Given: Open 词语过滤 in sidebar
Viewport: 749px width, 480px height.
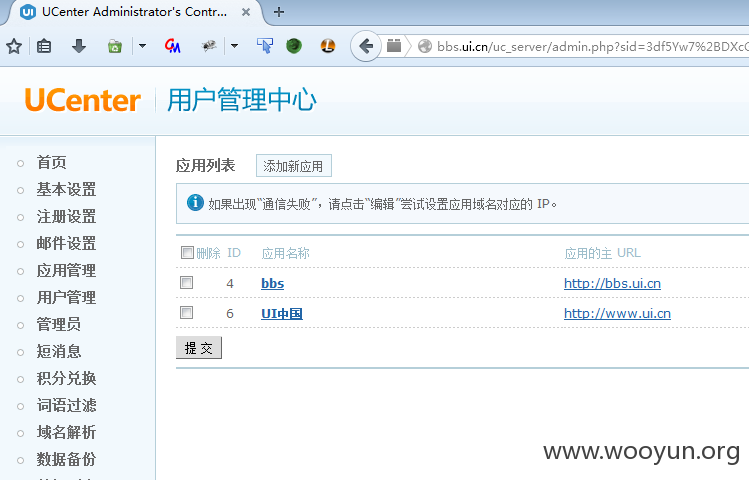Looking at the screenshot, I should coord(66,405).
